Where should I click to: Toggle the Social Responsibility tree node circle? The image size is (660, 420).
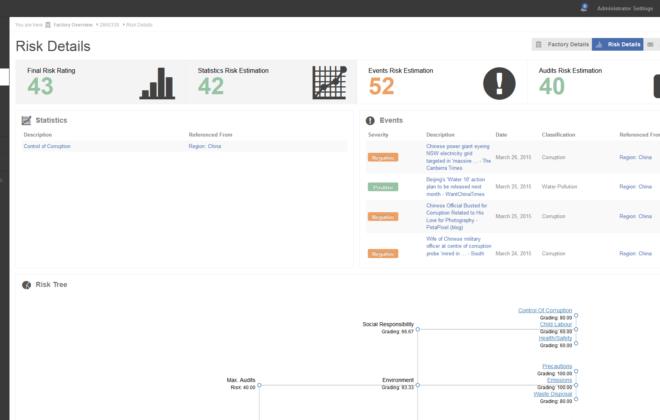click(x=418, y=329)
